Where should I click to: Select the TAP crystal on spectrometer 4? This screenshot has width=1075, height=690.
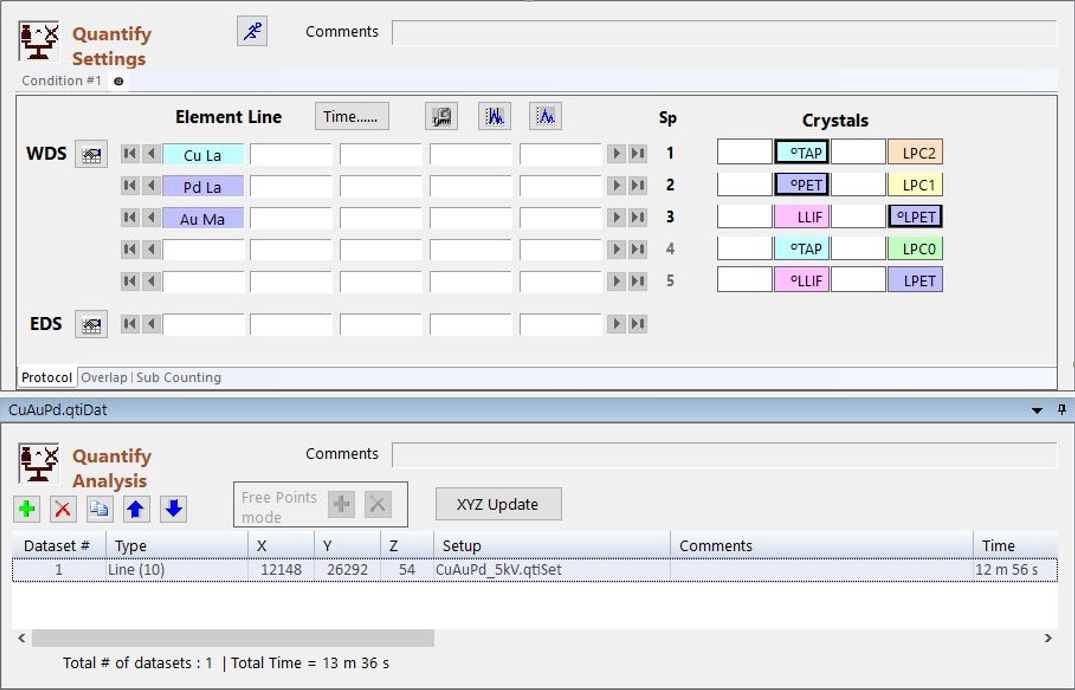point(802,248)
